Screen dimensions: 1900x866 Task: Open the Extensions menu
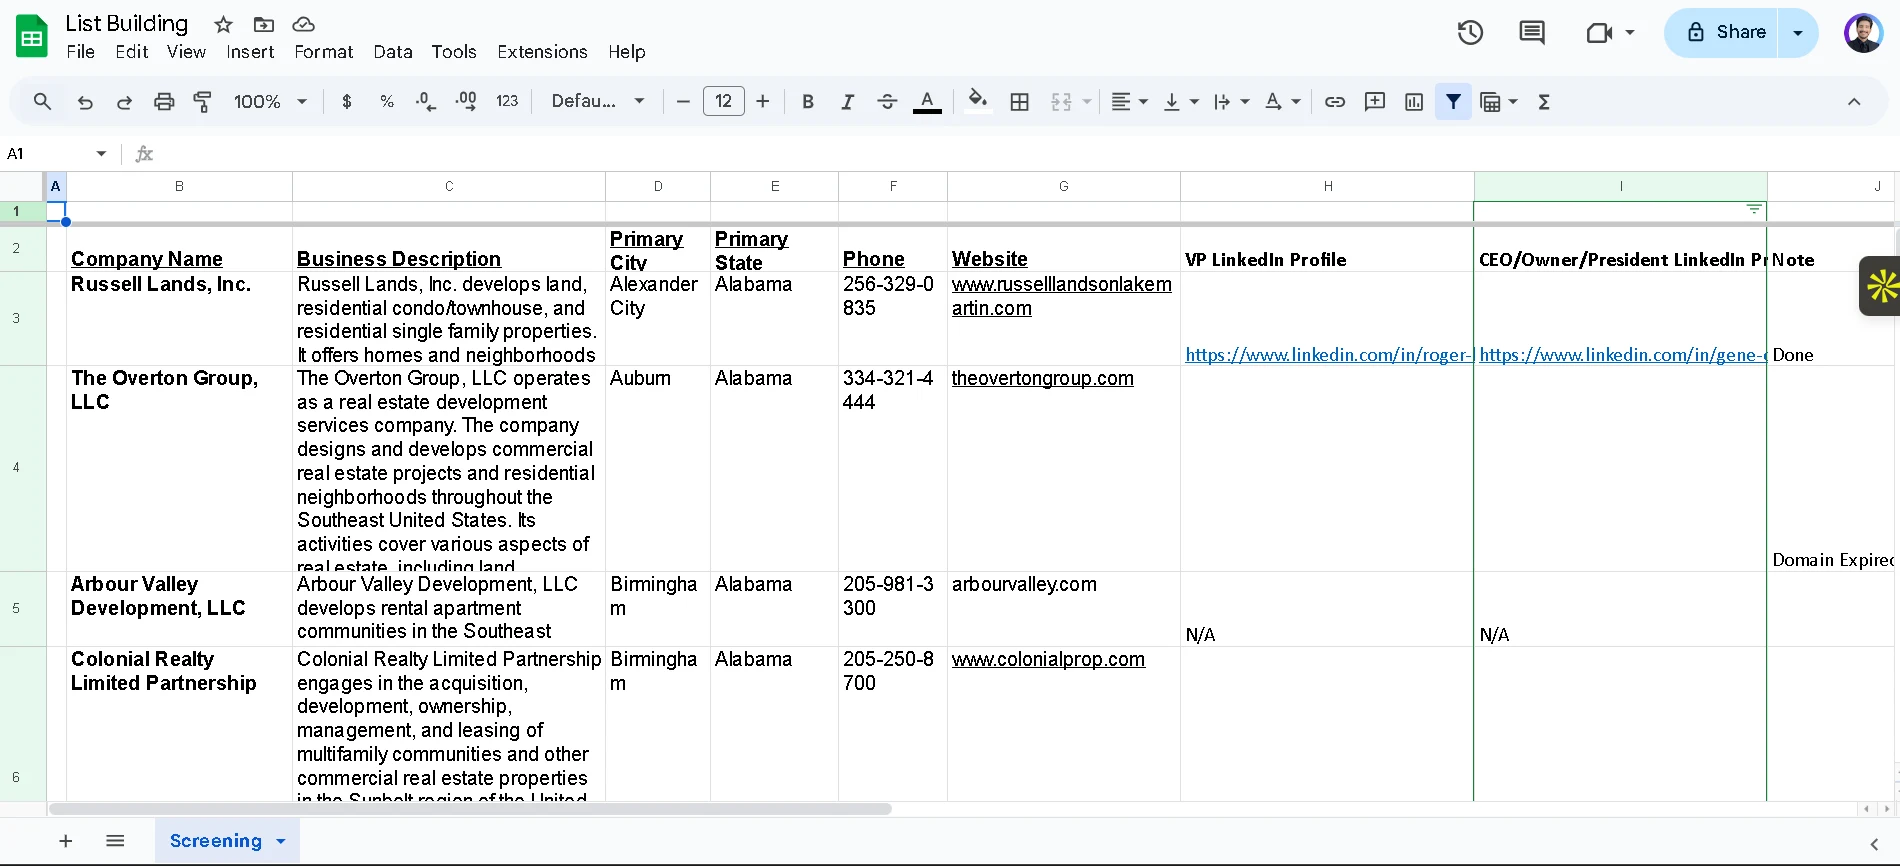[542, 52]
